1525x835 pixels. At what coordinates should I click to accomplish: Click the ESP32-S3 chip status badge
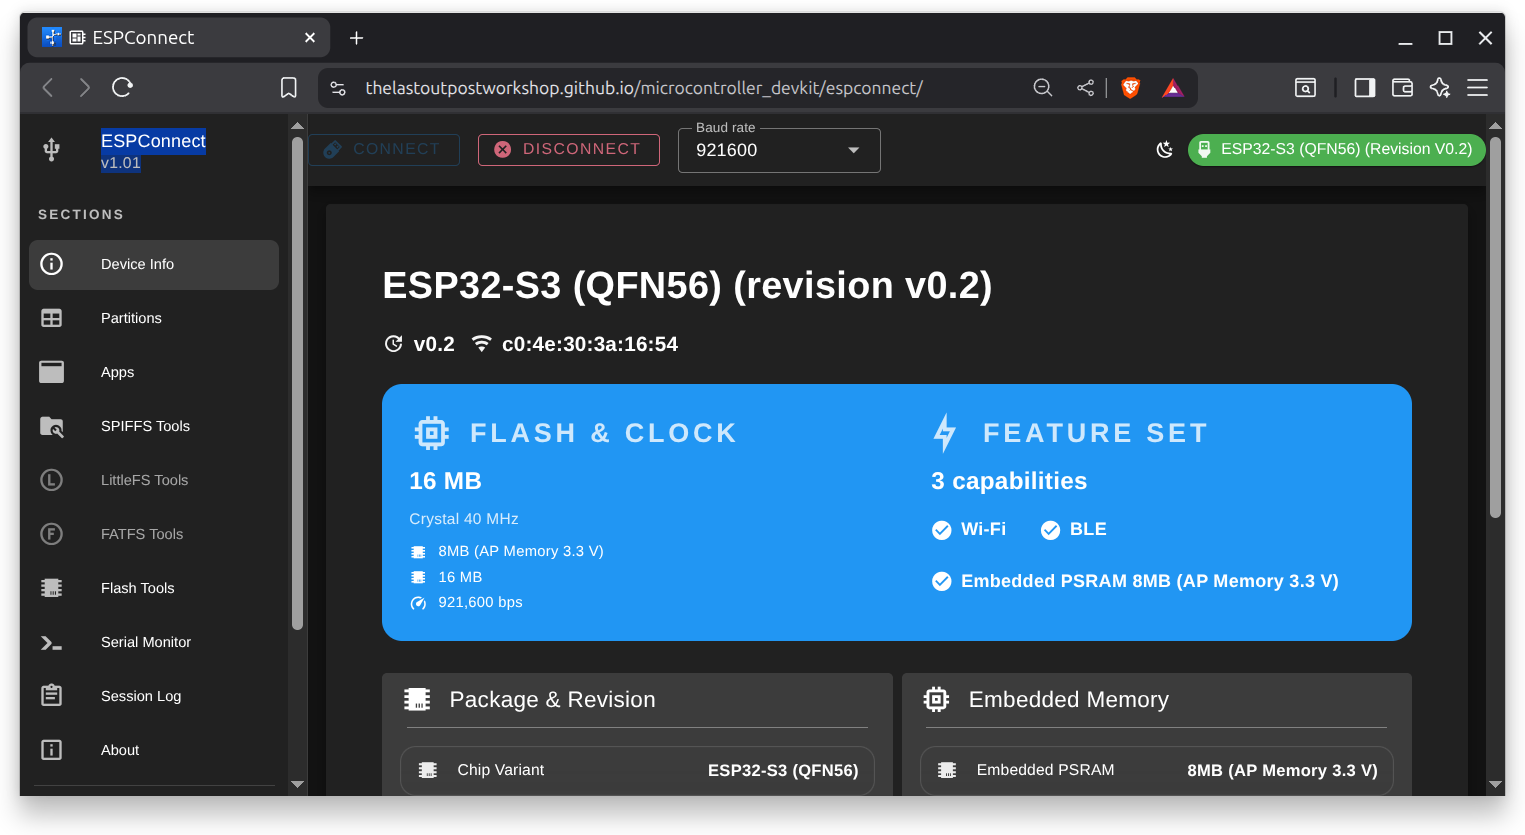point(1336,149)
